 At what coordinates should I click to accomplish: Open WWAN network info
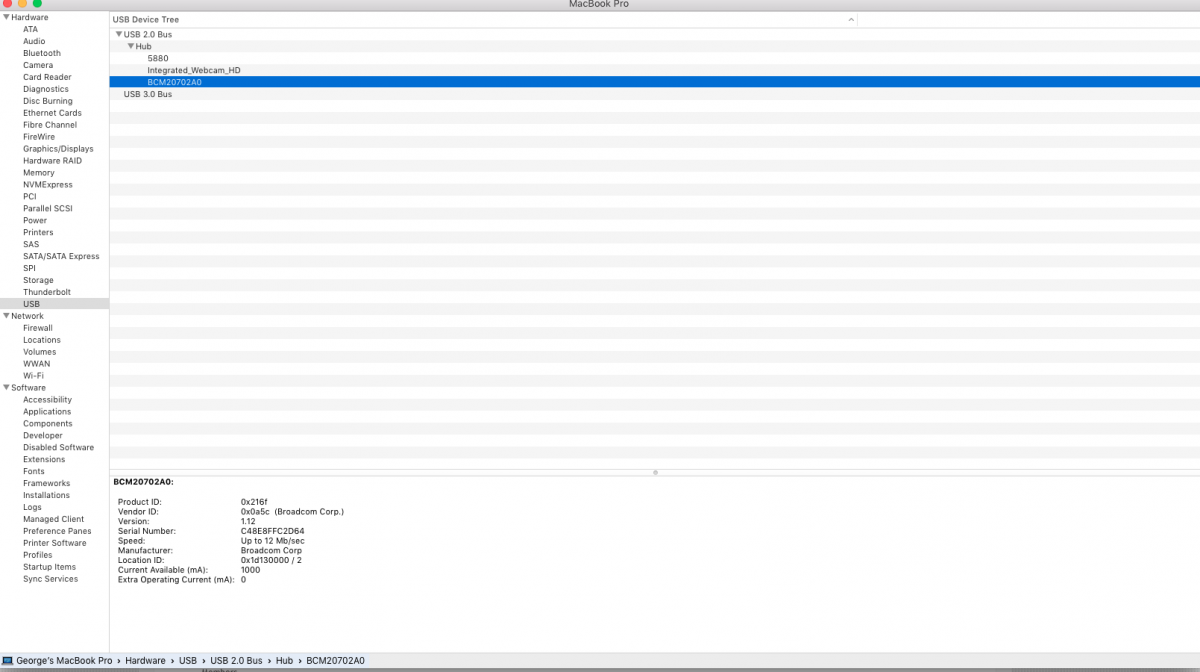36,364
